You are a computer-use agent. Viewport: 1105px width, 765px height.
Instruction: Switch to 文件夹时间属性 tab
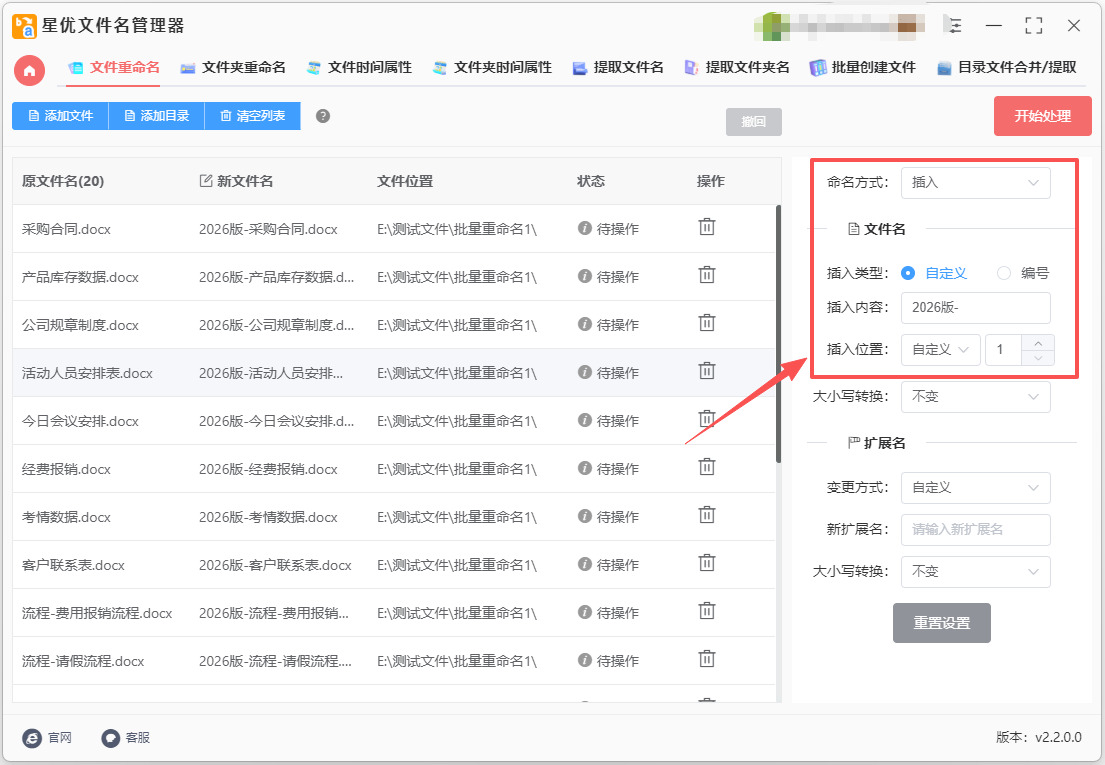tap(492, 68)
